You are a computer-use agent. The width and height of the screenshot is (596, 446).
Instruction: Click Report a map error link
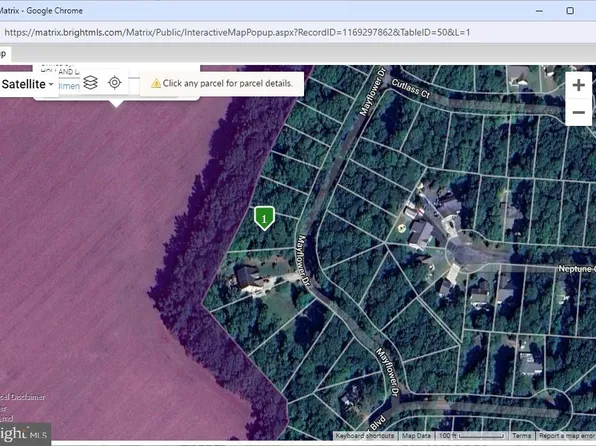566,436
